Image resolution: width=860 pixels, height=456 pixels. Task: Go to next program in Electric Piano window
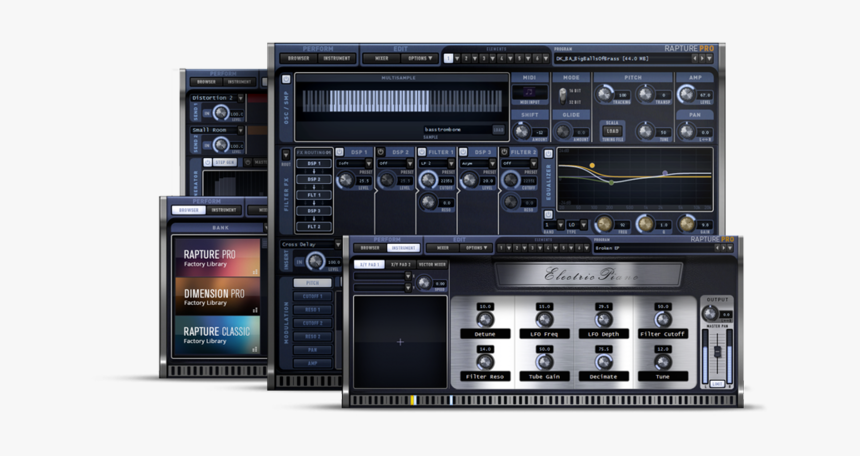[723, 248]
